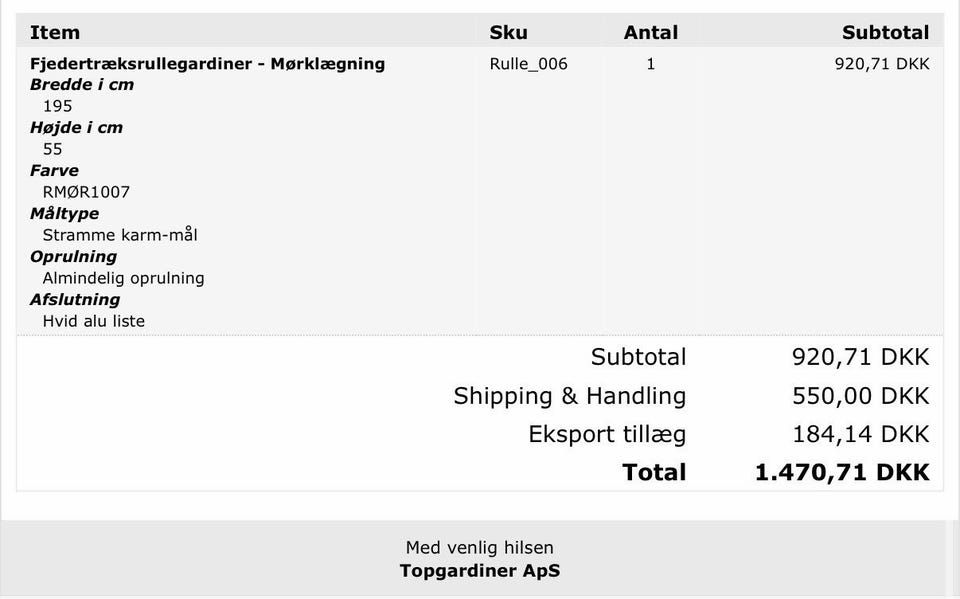This screenshot has height=599, width=960.
Task: Click the Antal column header
Action: tap(650, 33)
